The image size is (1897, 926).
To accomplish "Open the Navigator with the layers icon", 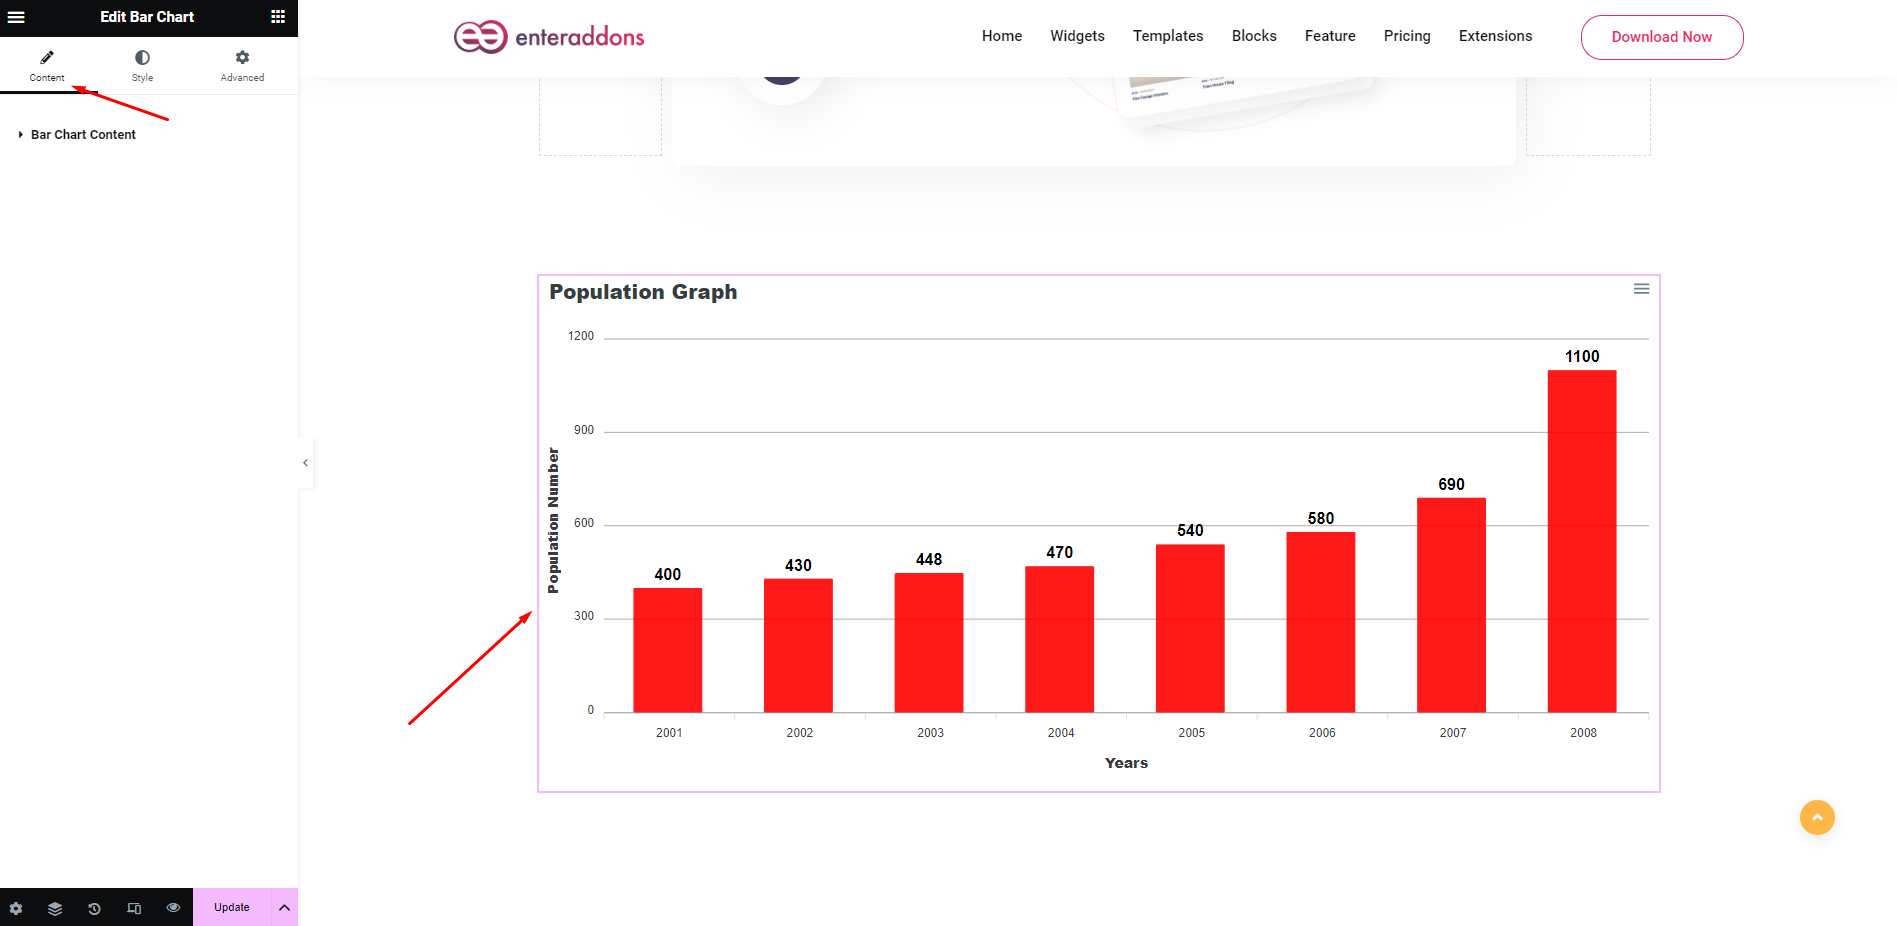I will coord(54,907).
